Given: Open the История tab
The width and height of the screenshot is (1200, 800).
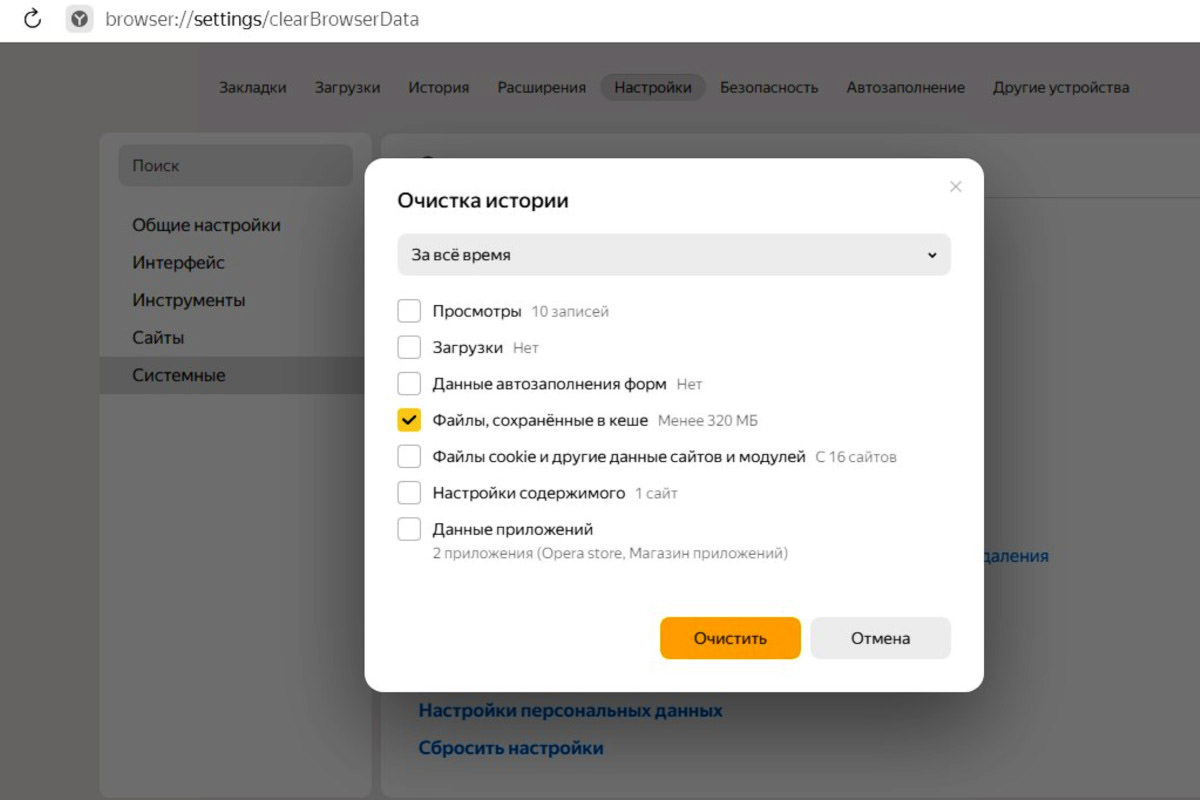Looking at the screenshot, I should click(x=438, y=87).
